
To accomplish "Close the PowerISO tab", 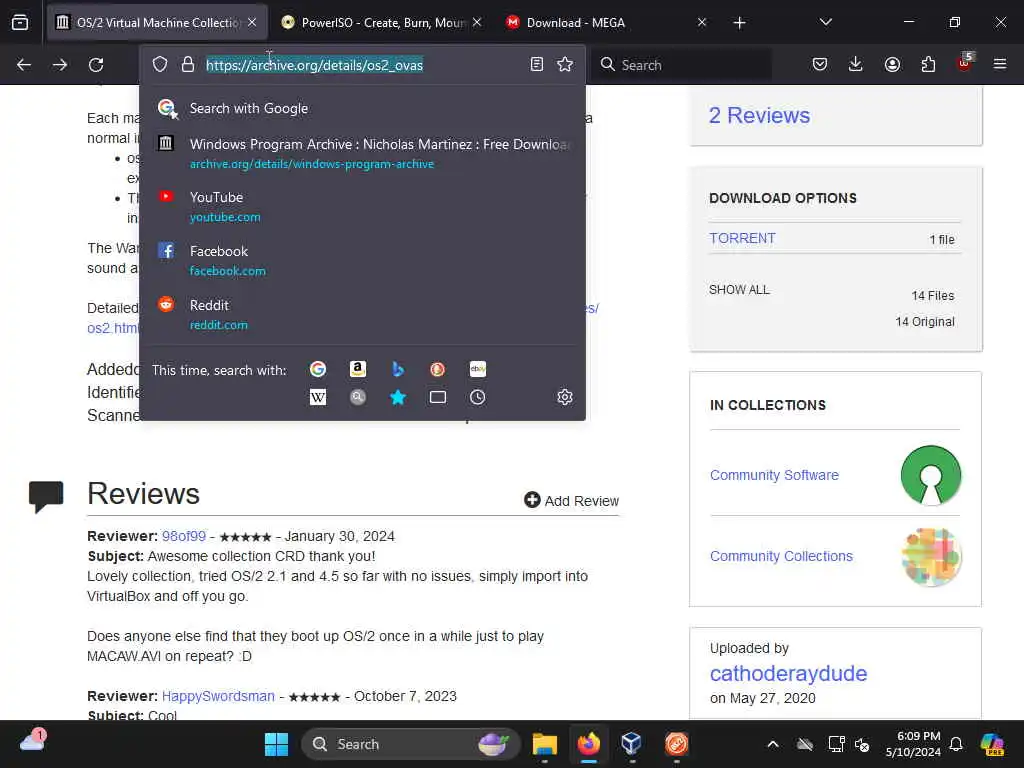I will (x=477, y=22).
